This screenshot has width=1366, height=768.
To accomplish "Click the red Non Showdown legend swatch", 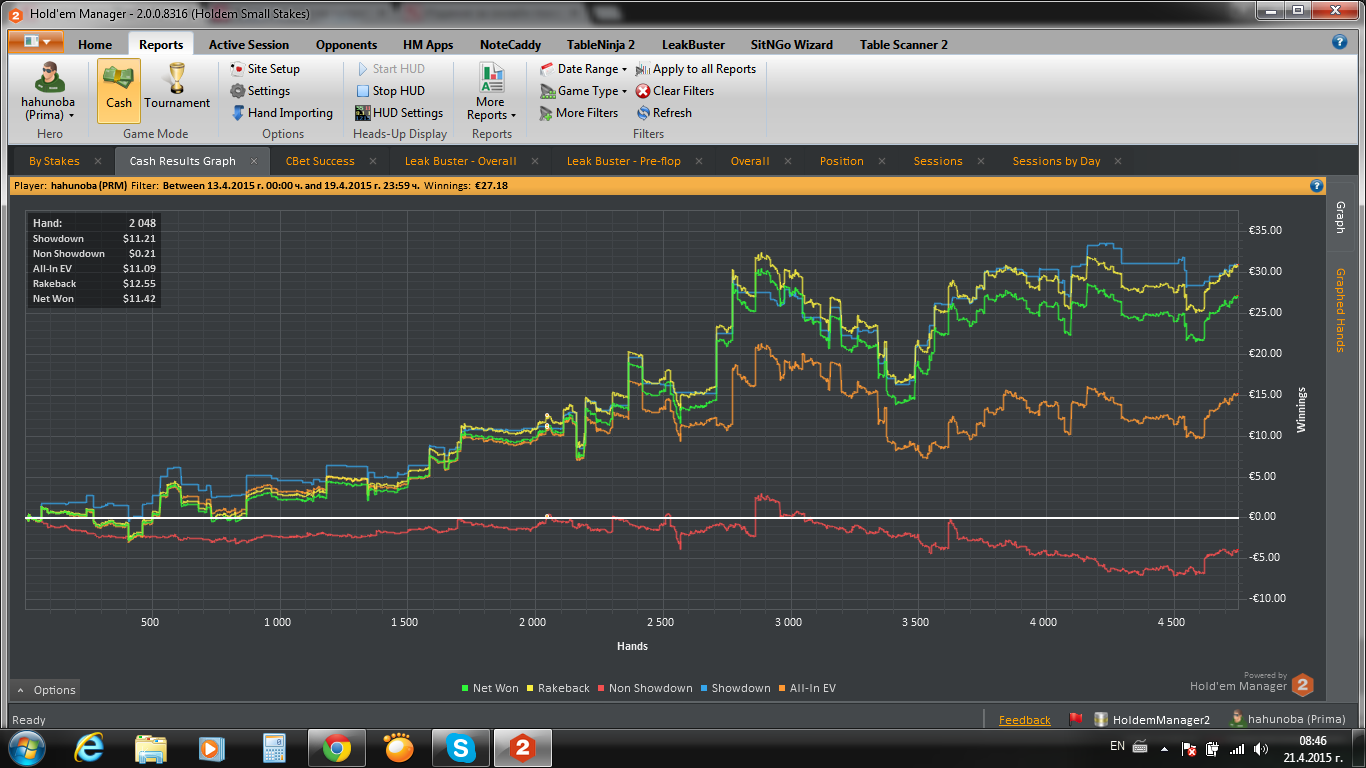I will pos(600,688).
